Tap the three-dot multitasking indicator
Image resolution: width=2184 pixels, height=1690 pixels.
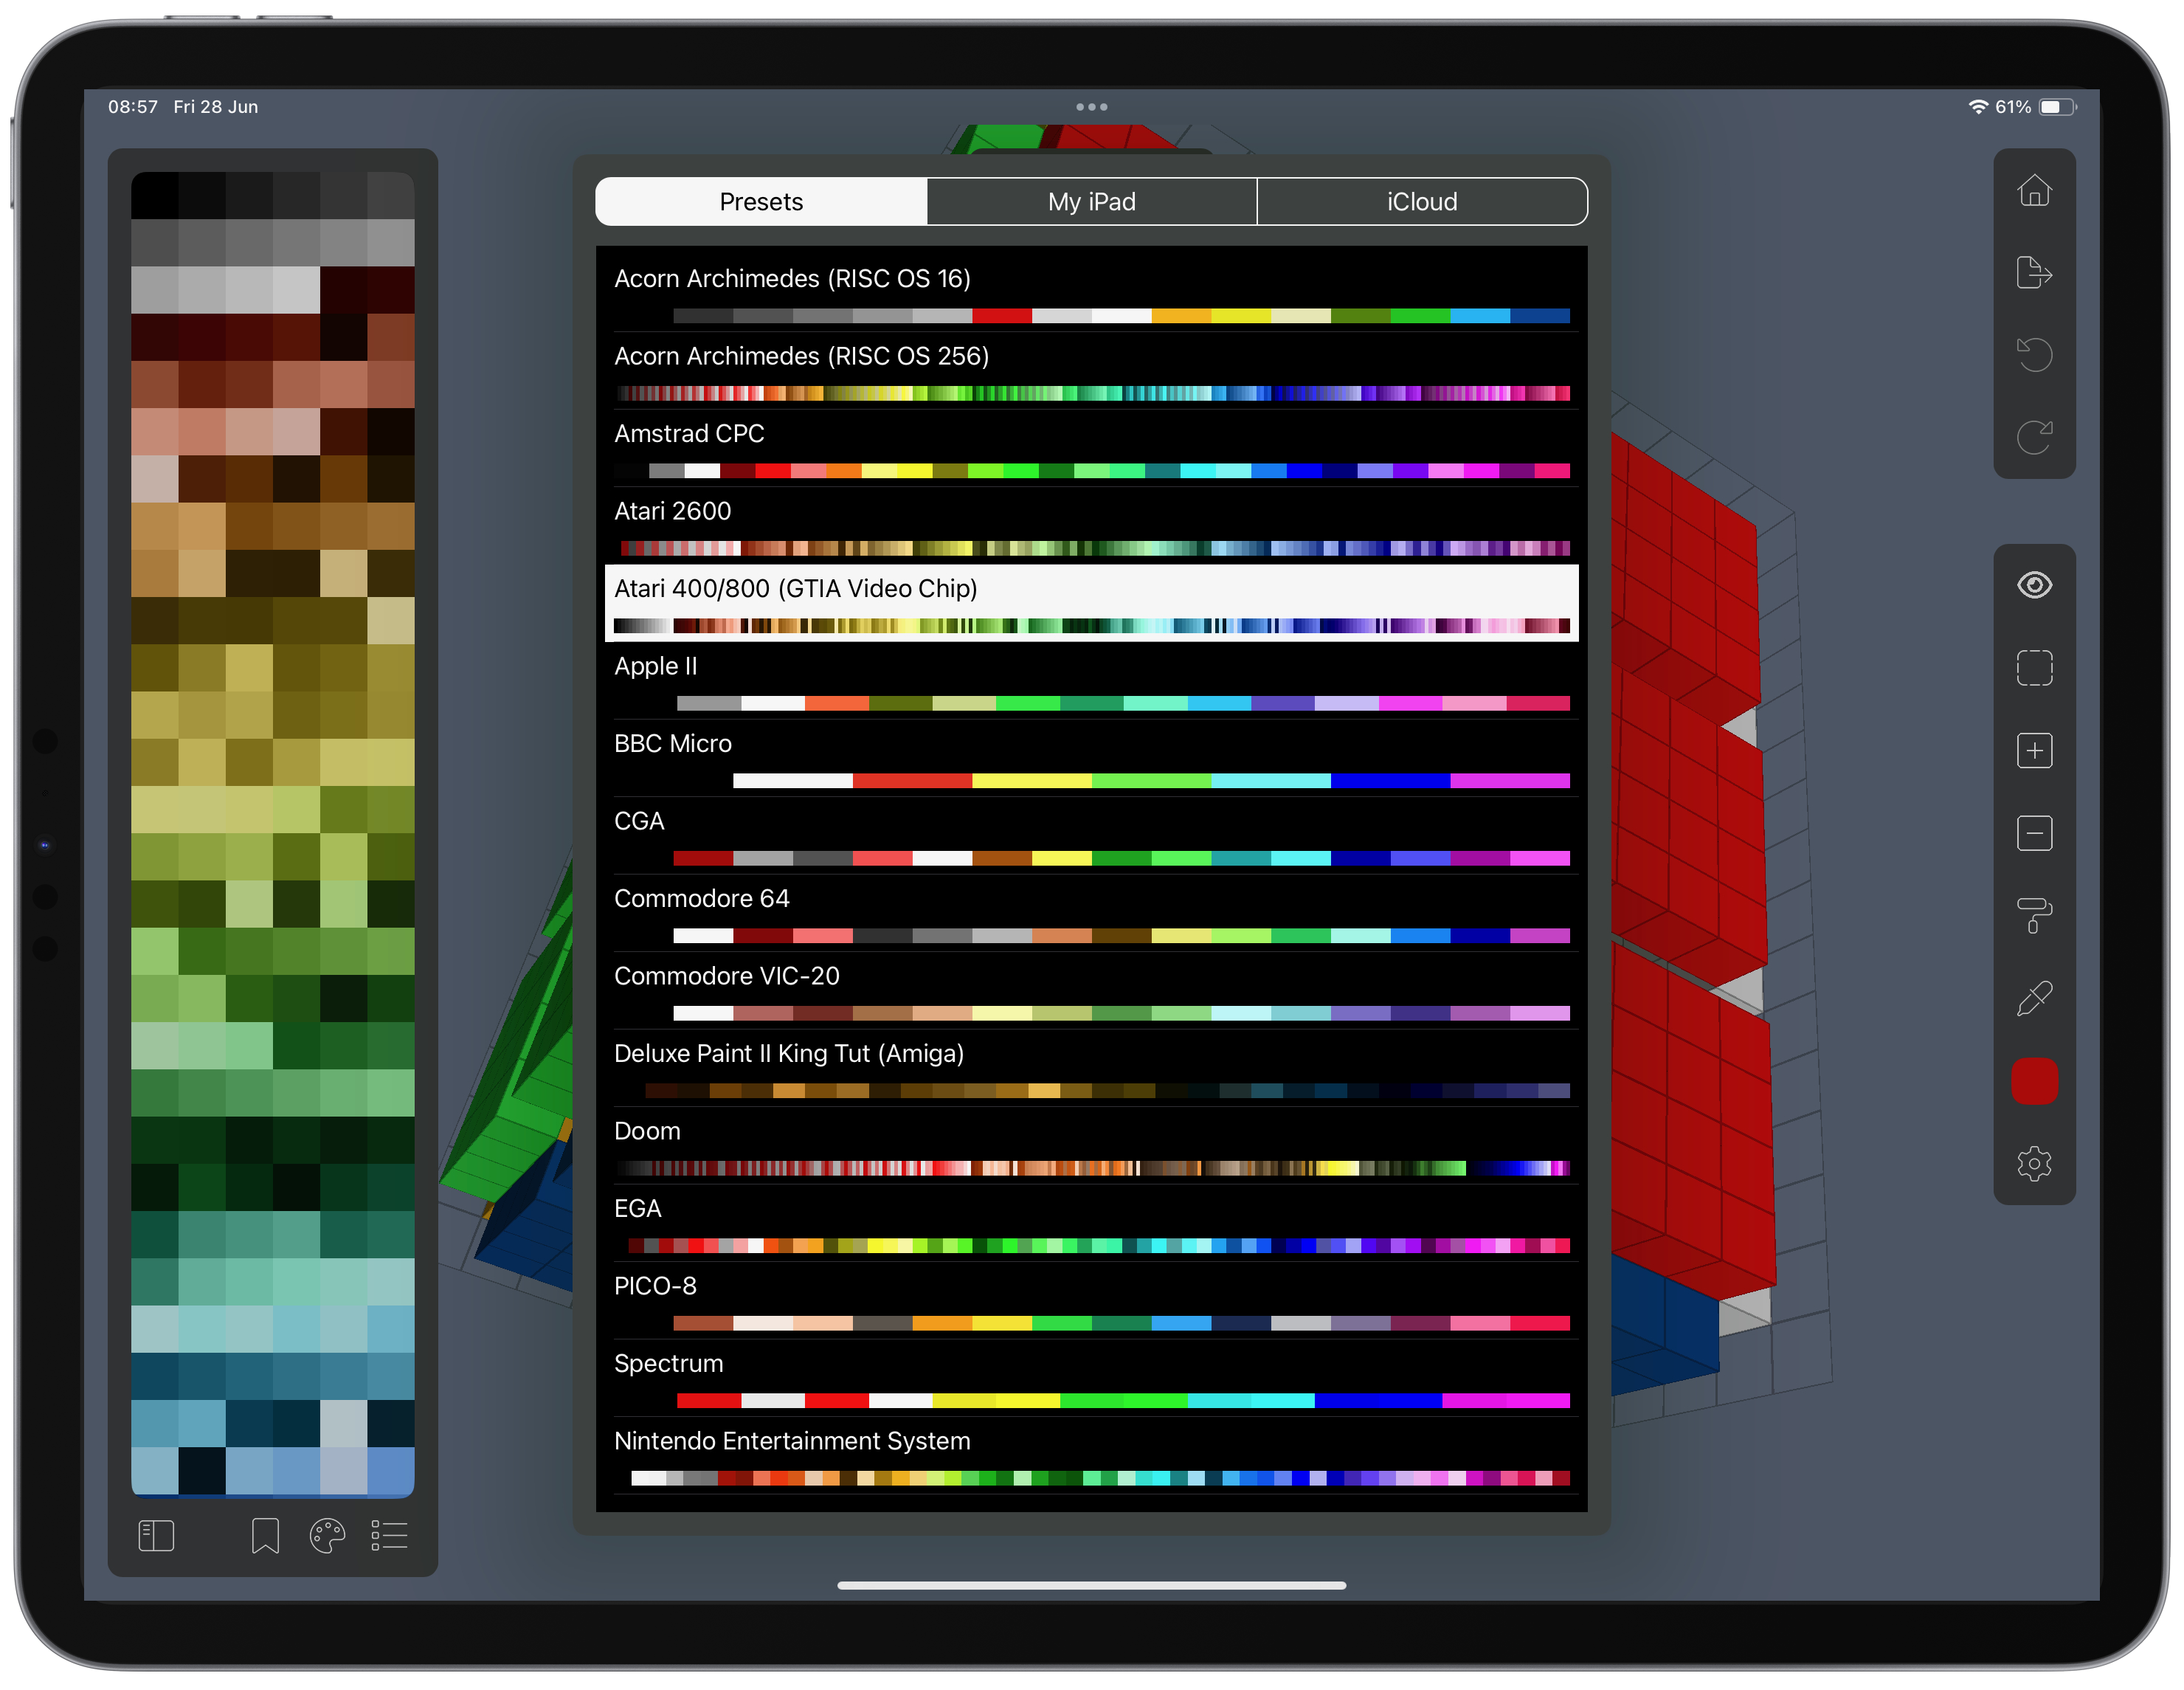click(1091, 107)
